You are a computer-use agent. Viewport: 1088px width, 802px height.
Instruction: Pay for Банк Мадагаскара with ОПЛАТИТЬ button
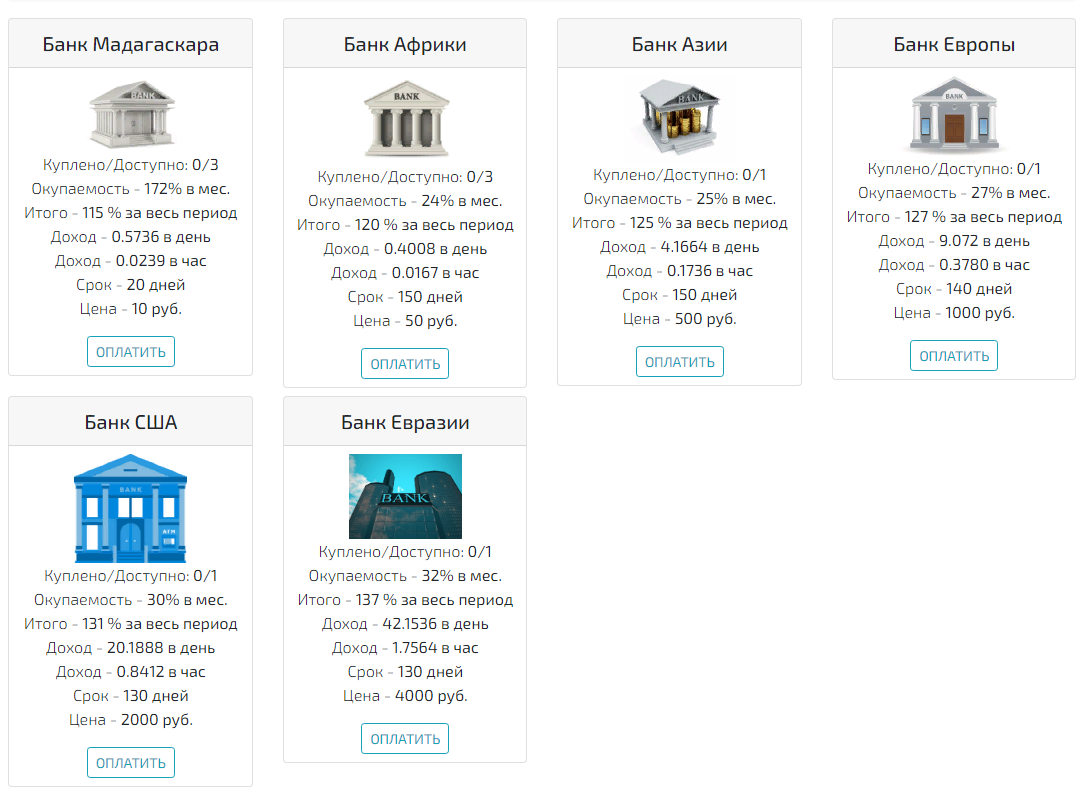click(130, 352)
